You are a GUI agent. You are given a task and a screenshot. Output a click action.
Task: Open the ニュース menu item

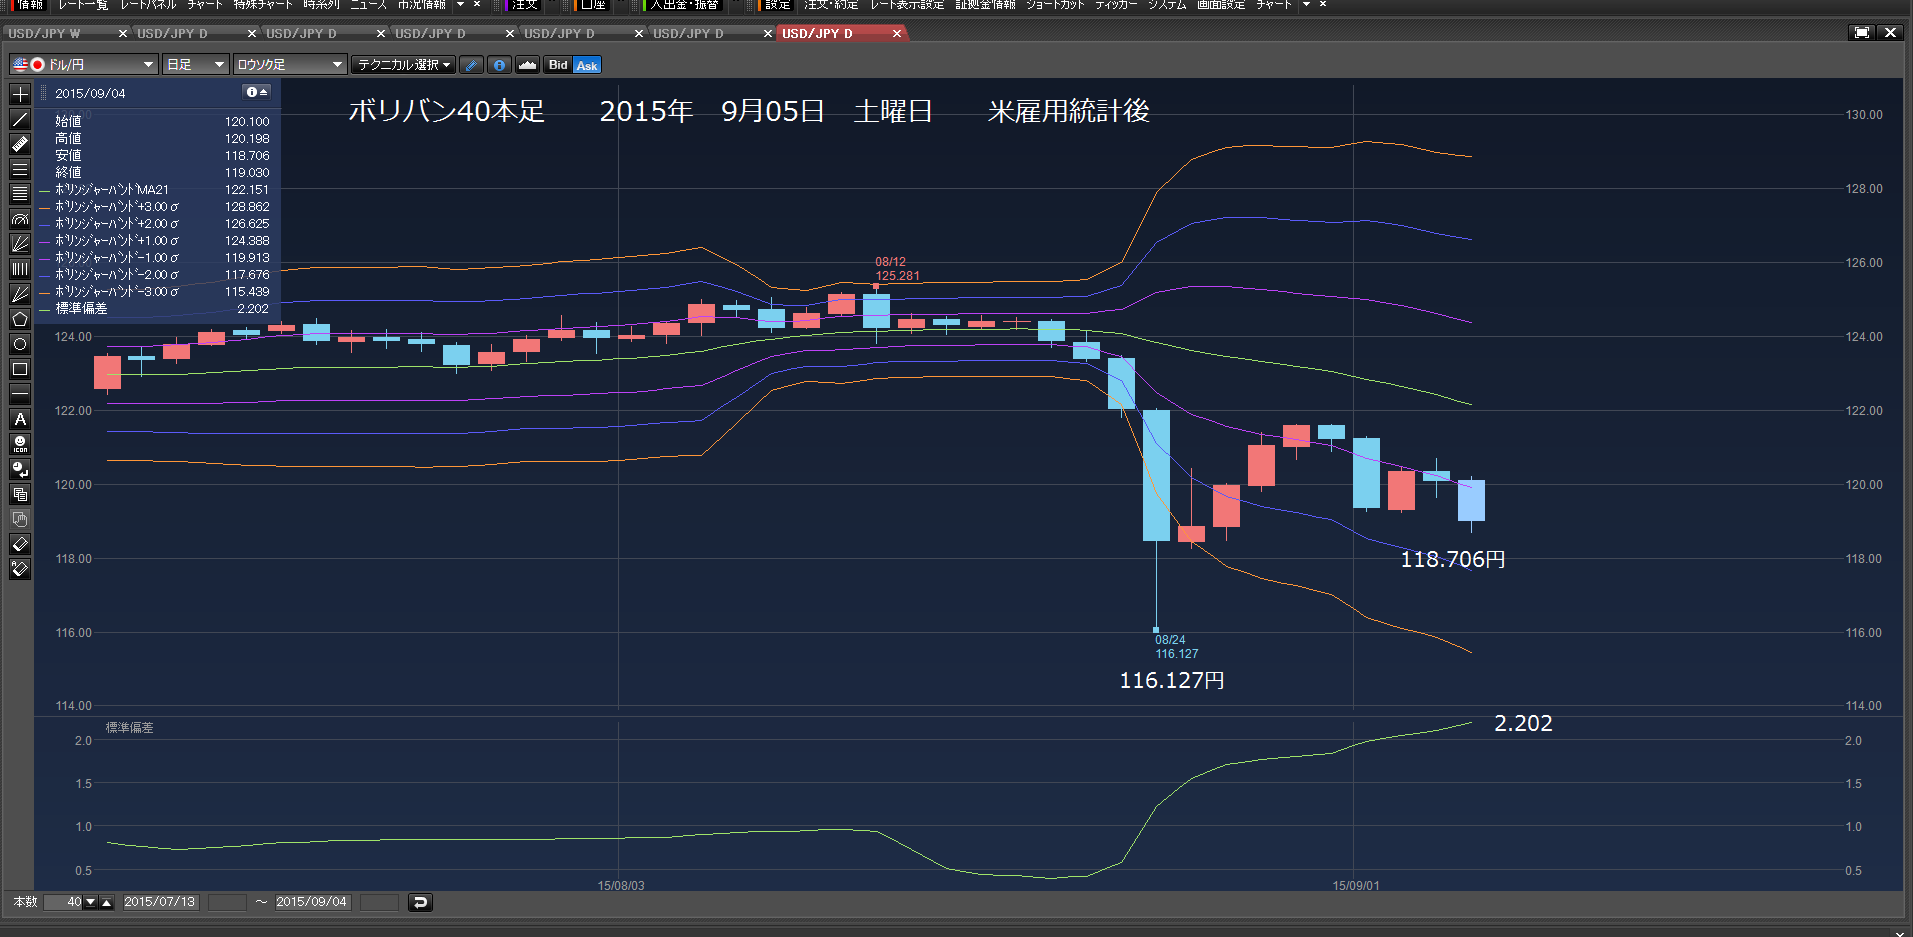[x=368, y=5]
